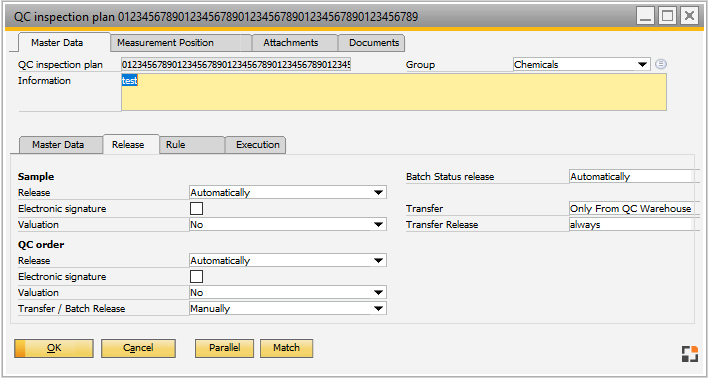Click the 'Sample' section heading
Image resolution: width=710 pixels, height=381 pixels.
[36, 176]
